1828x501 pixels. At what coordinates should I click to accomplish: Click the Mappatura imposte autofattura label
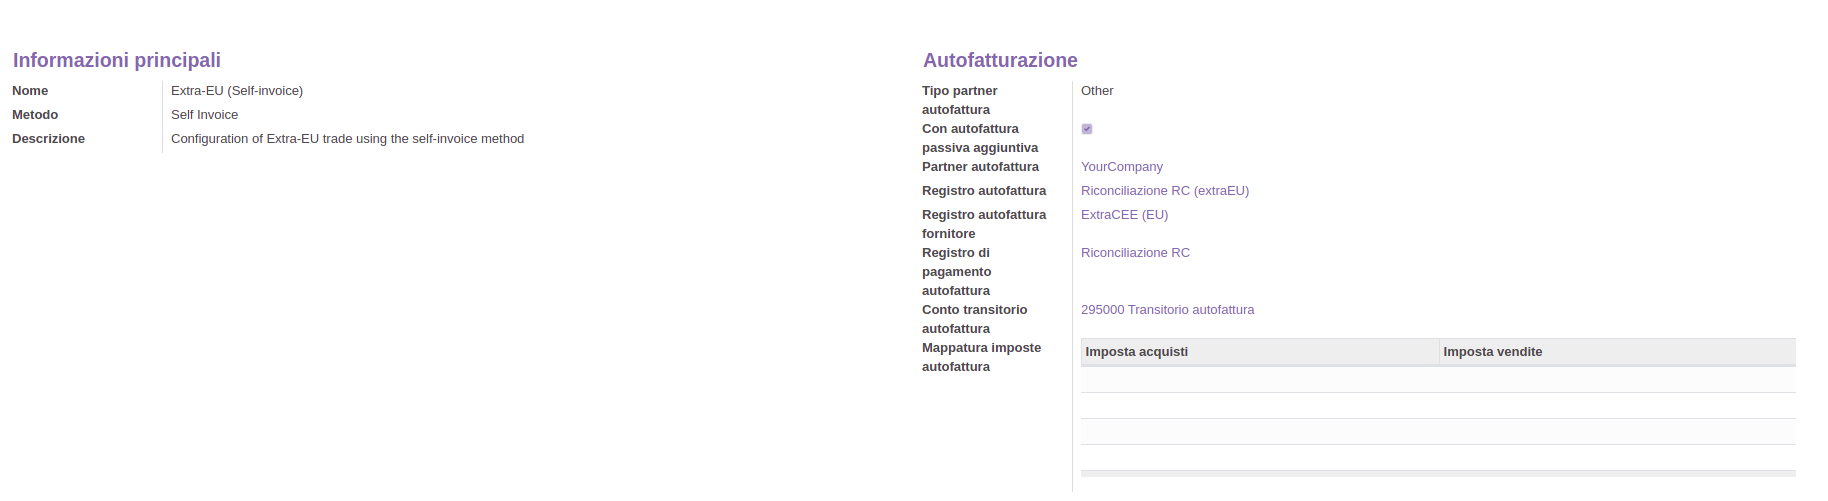[981, 357]
